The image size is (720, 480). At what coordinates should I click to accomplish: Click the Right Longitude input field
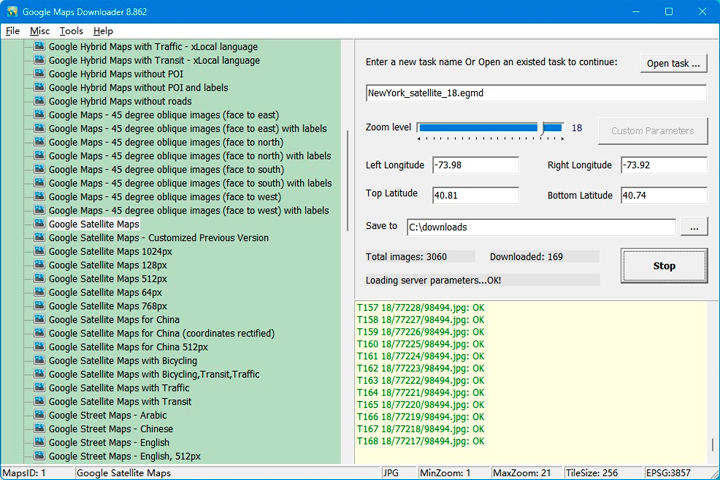pos(664,165)
